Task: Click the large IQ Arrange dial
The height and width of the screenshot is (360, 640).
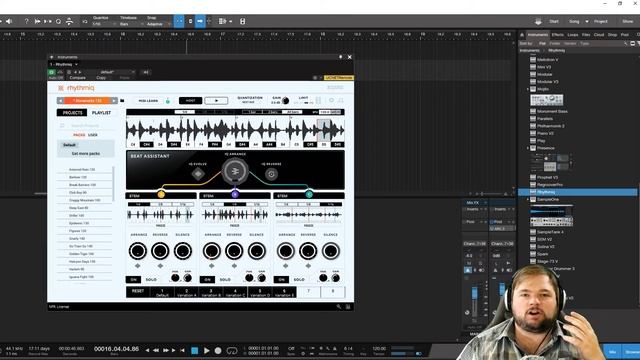Action: pos(235,171)
